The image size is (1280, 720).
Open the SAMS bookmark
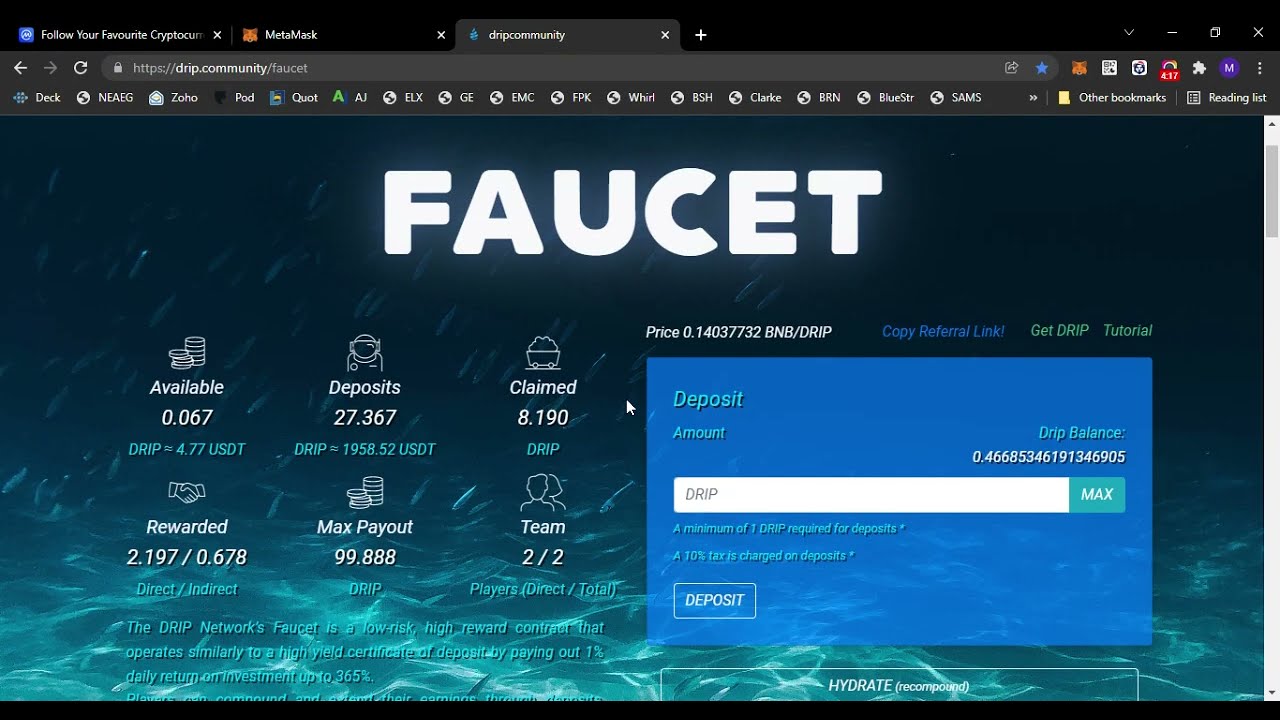tap(956, 98)
